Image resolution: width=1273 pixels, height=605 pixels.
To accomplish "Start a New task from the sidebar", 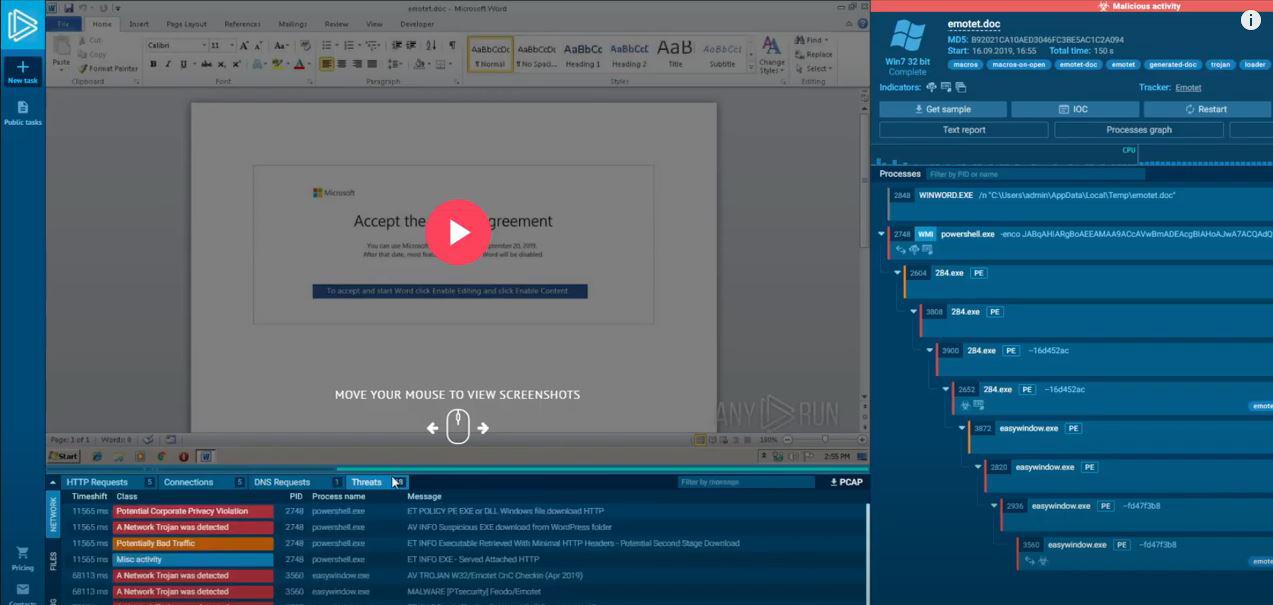I will tap(22, 71).
